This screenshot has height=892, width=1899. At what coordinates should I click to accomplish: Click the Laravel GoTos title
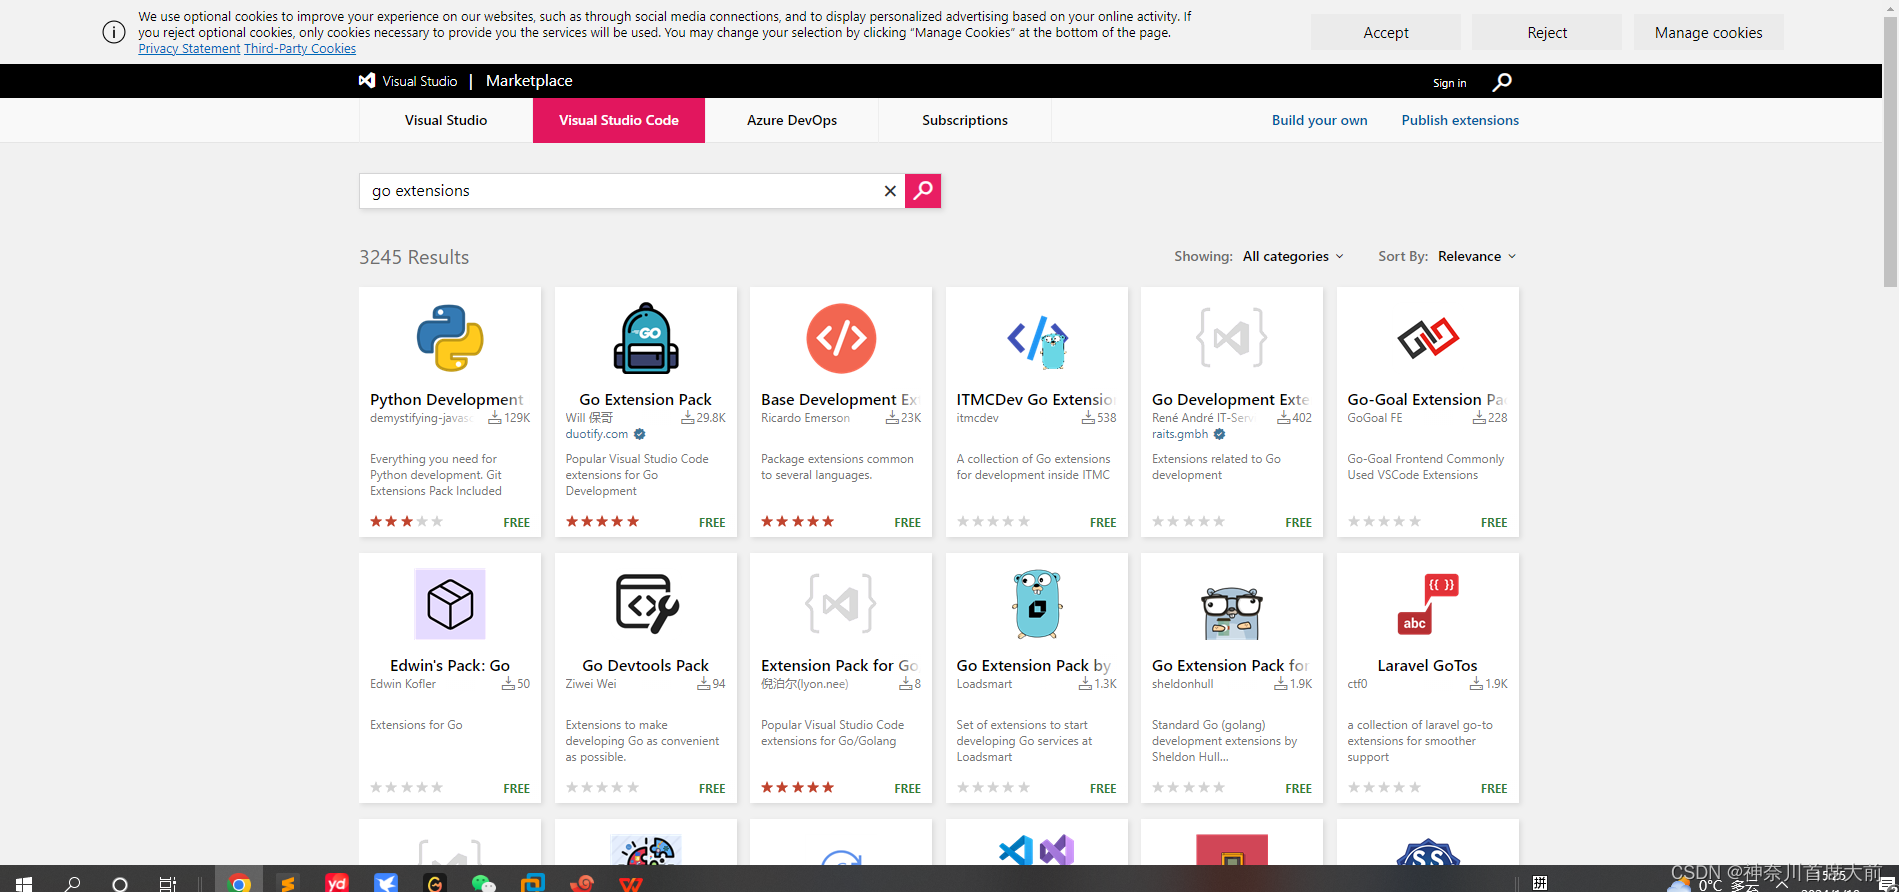[1428, 665]
